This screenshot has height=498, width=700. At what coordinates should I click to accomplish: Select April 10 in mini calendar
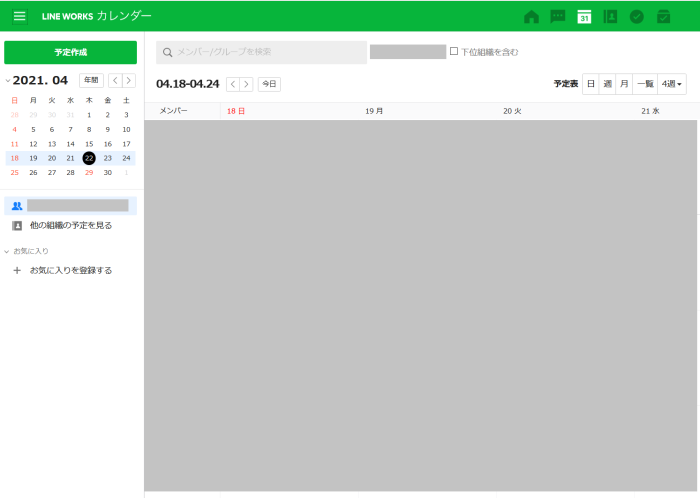click(126, 129)
